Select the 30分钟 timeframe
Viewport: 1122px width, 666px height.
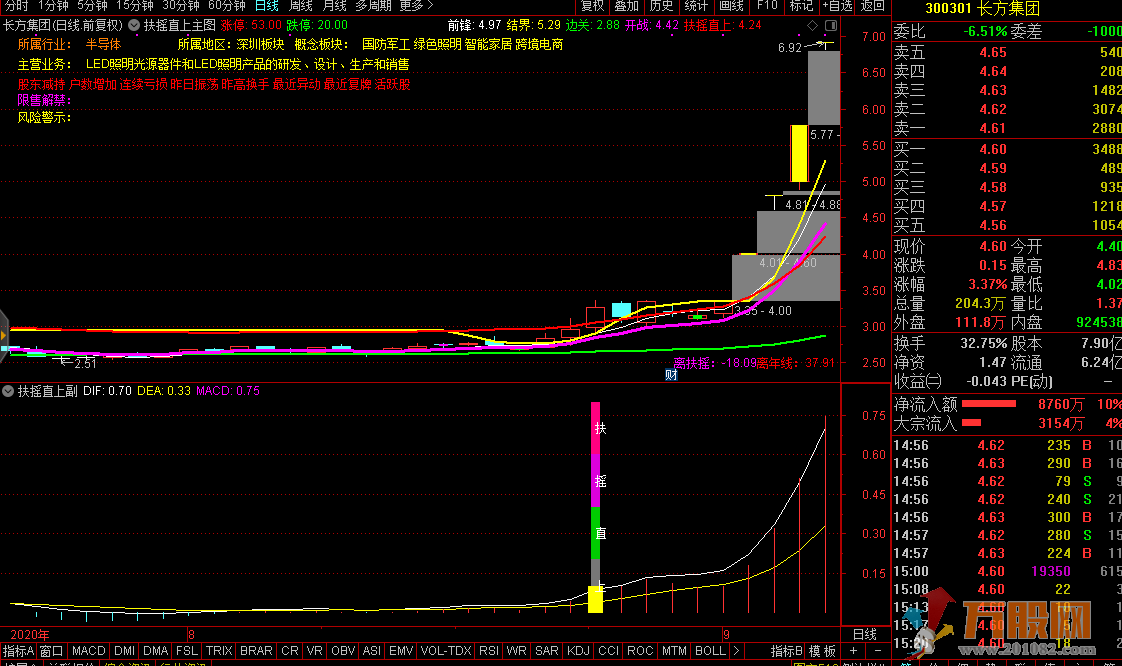tap(180, 6)
